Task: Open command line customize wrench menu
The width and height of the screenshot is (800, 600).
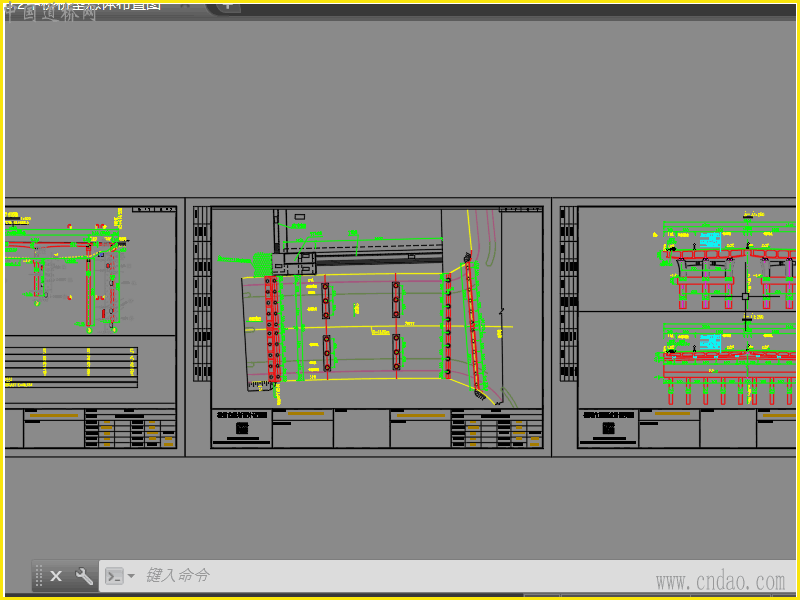Action: 84,576
